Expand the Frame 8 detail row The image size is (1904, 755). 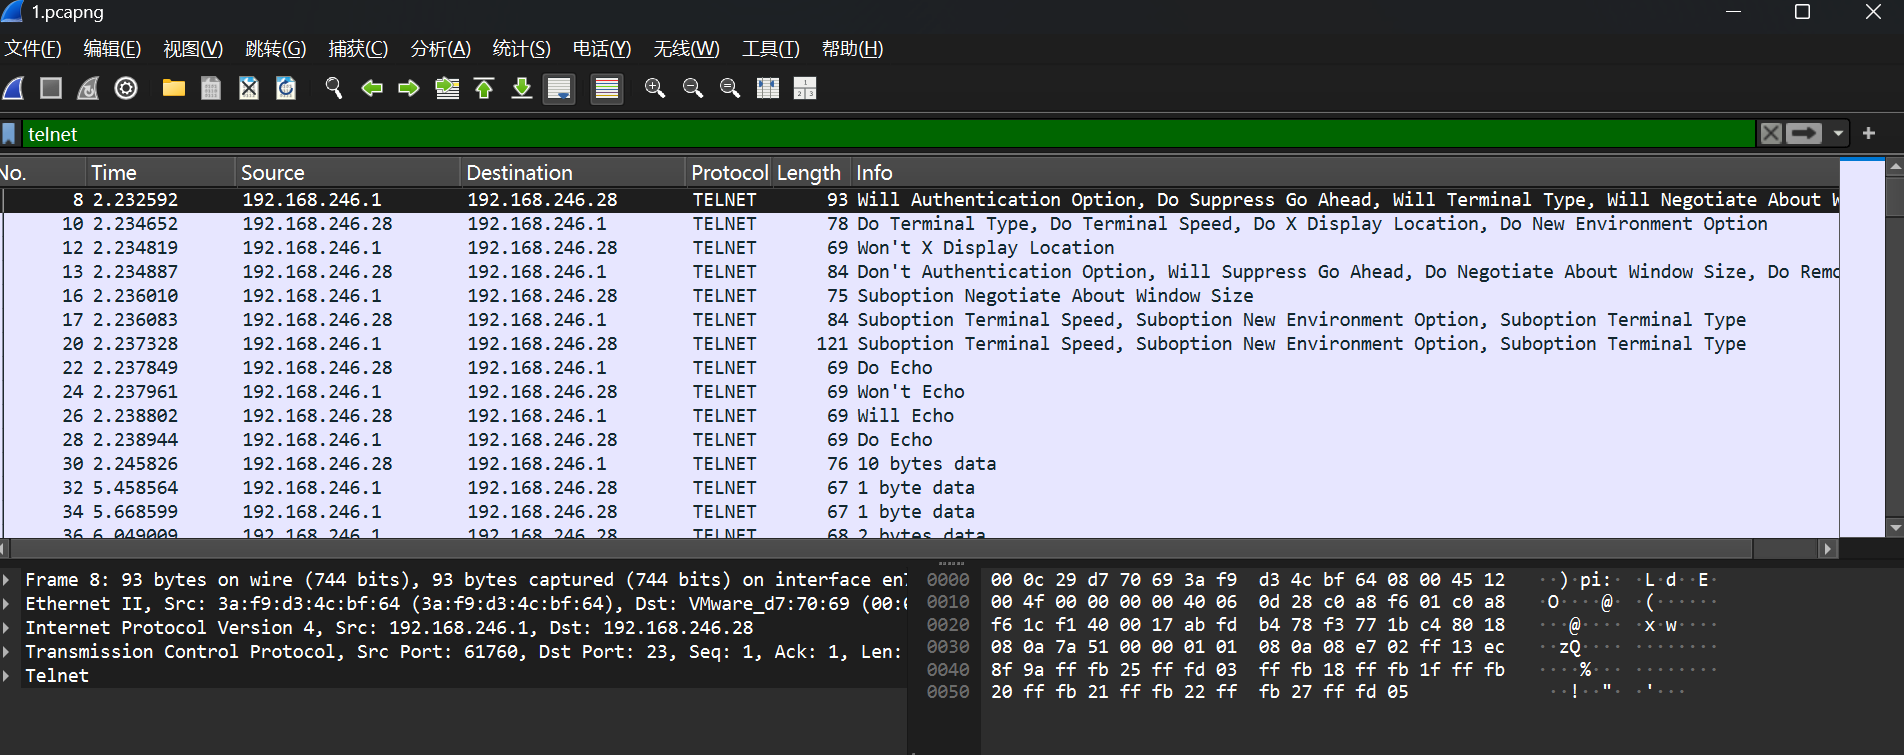(7, 580)
